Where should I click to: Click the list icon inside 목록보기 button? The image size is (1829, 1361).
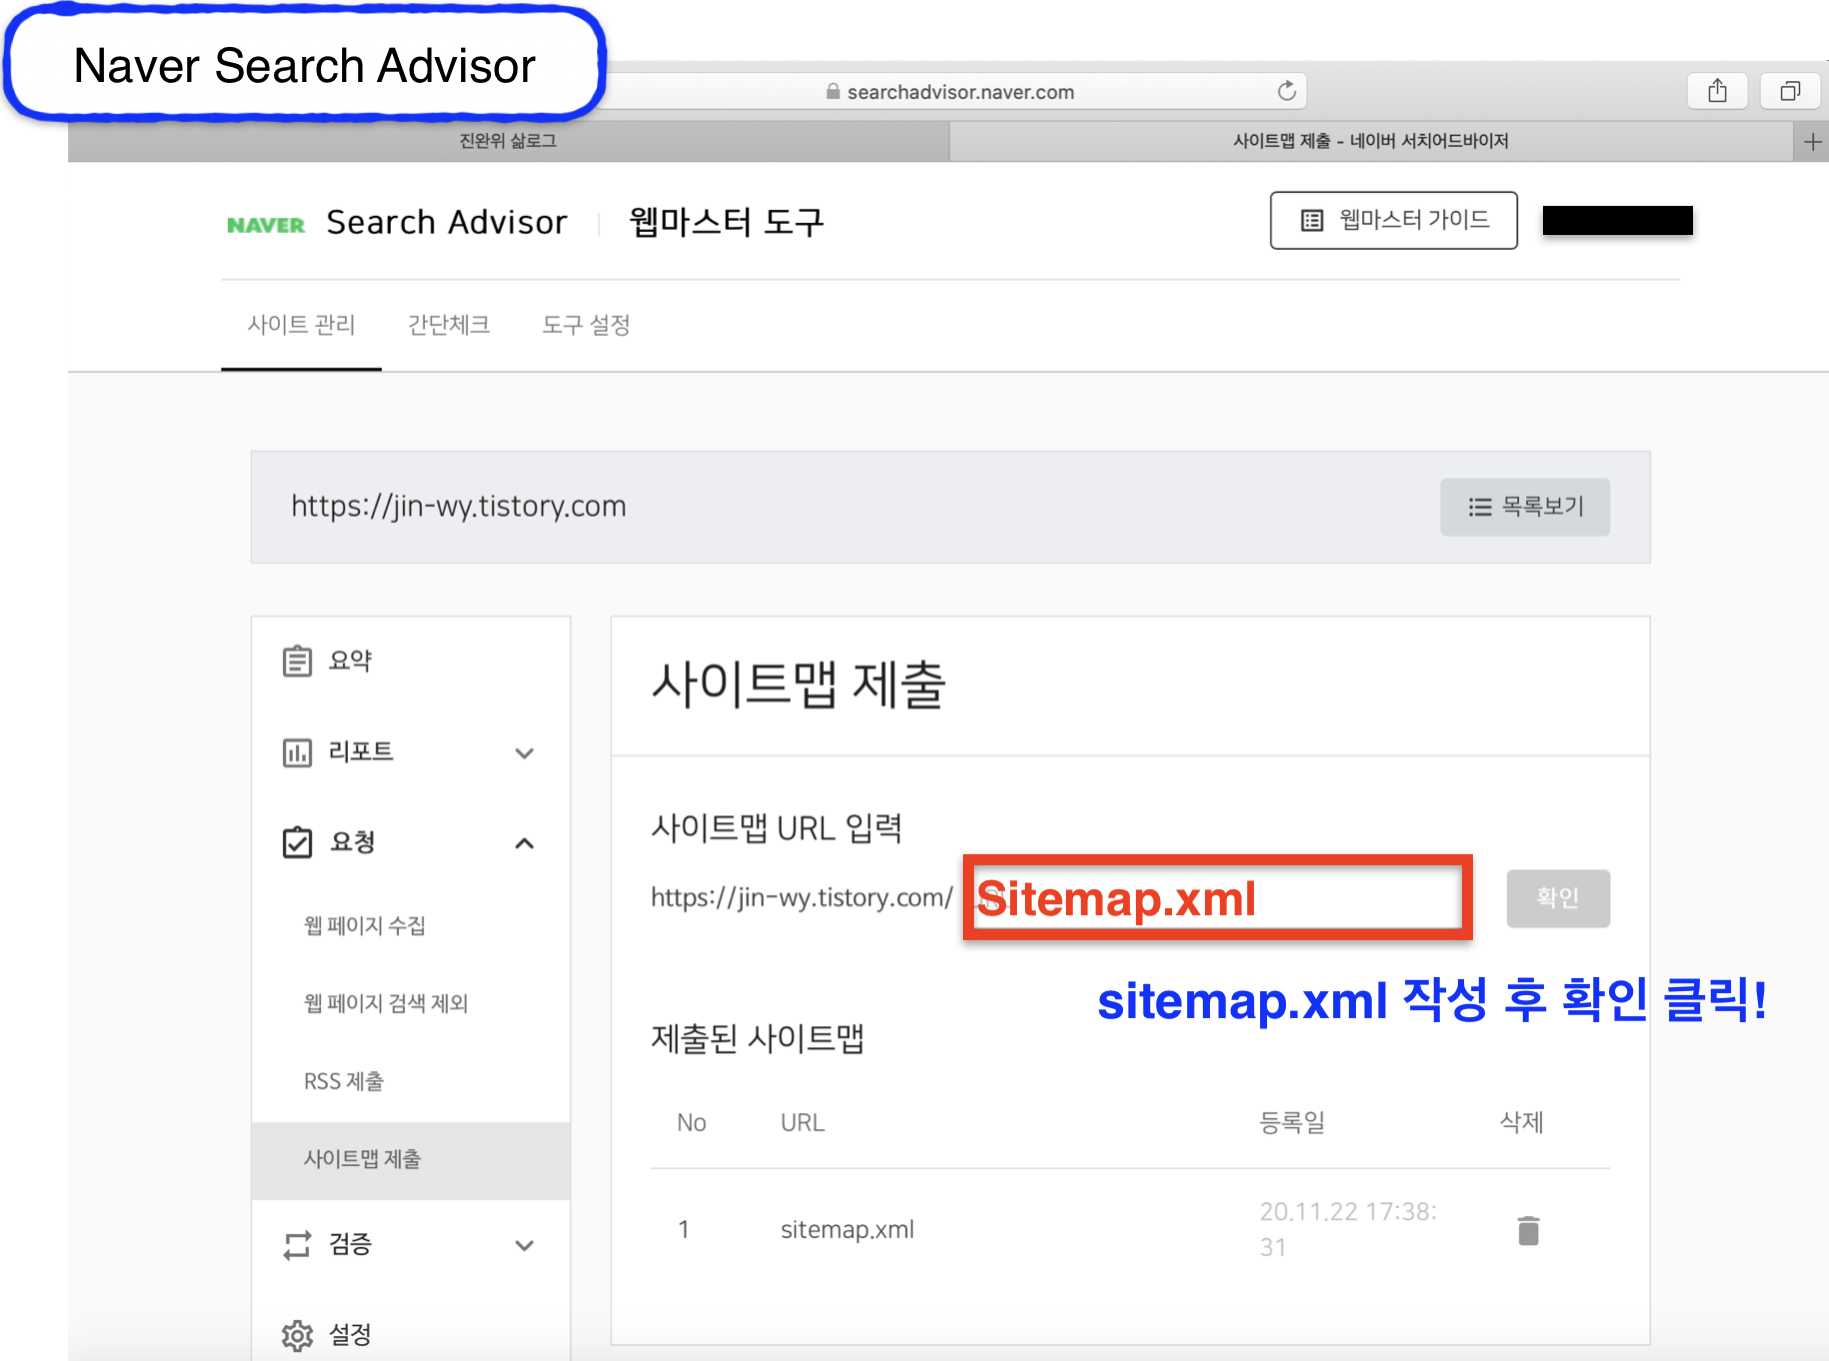pos(1480,507)
